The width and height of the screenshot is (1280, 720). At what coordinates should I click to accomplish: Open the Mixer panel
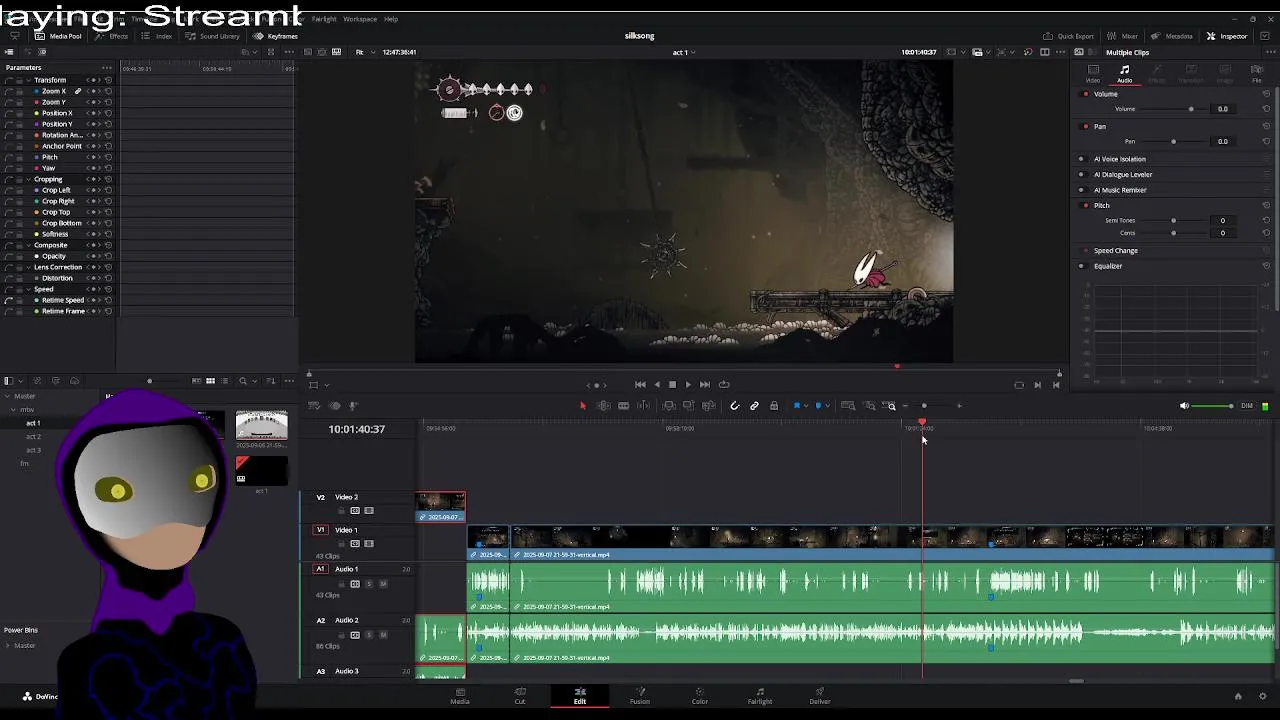click(1122, 36)
